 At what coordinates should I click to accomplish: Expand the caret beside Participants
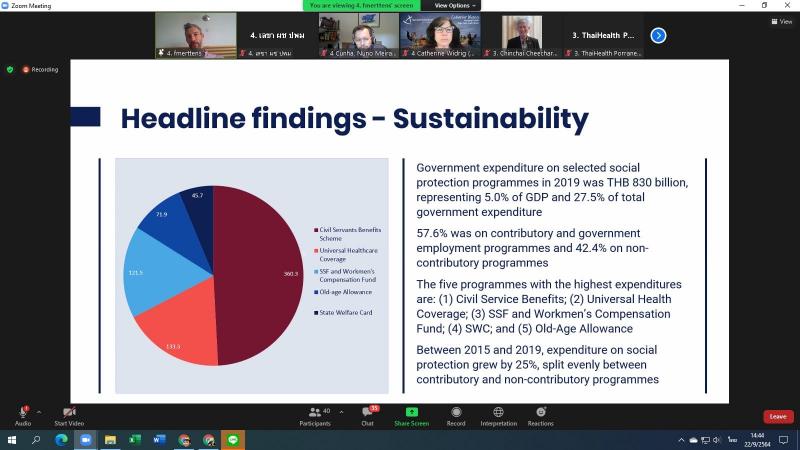pos(341,412)
